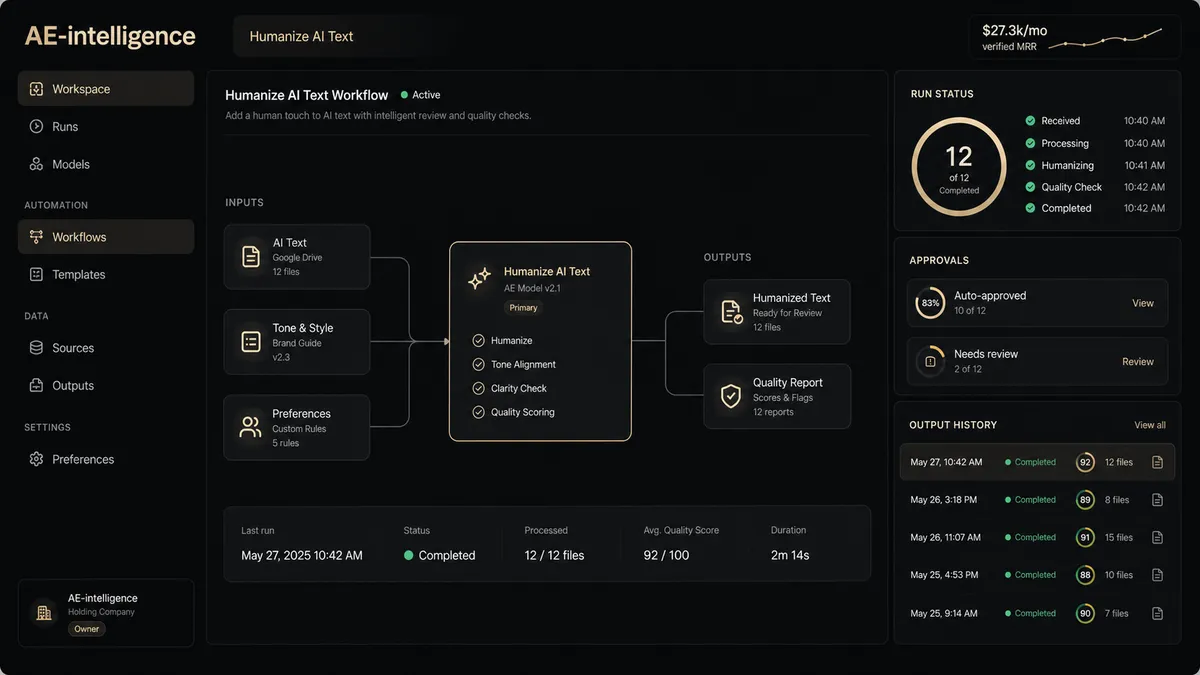Open the May 27, 10:42 AM history row

point(1037,462)
